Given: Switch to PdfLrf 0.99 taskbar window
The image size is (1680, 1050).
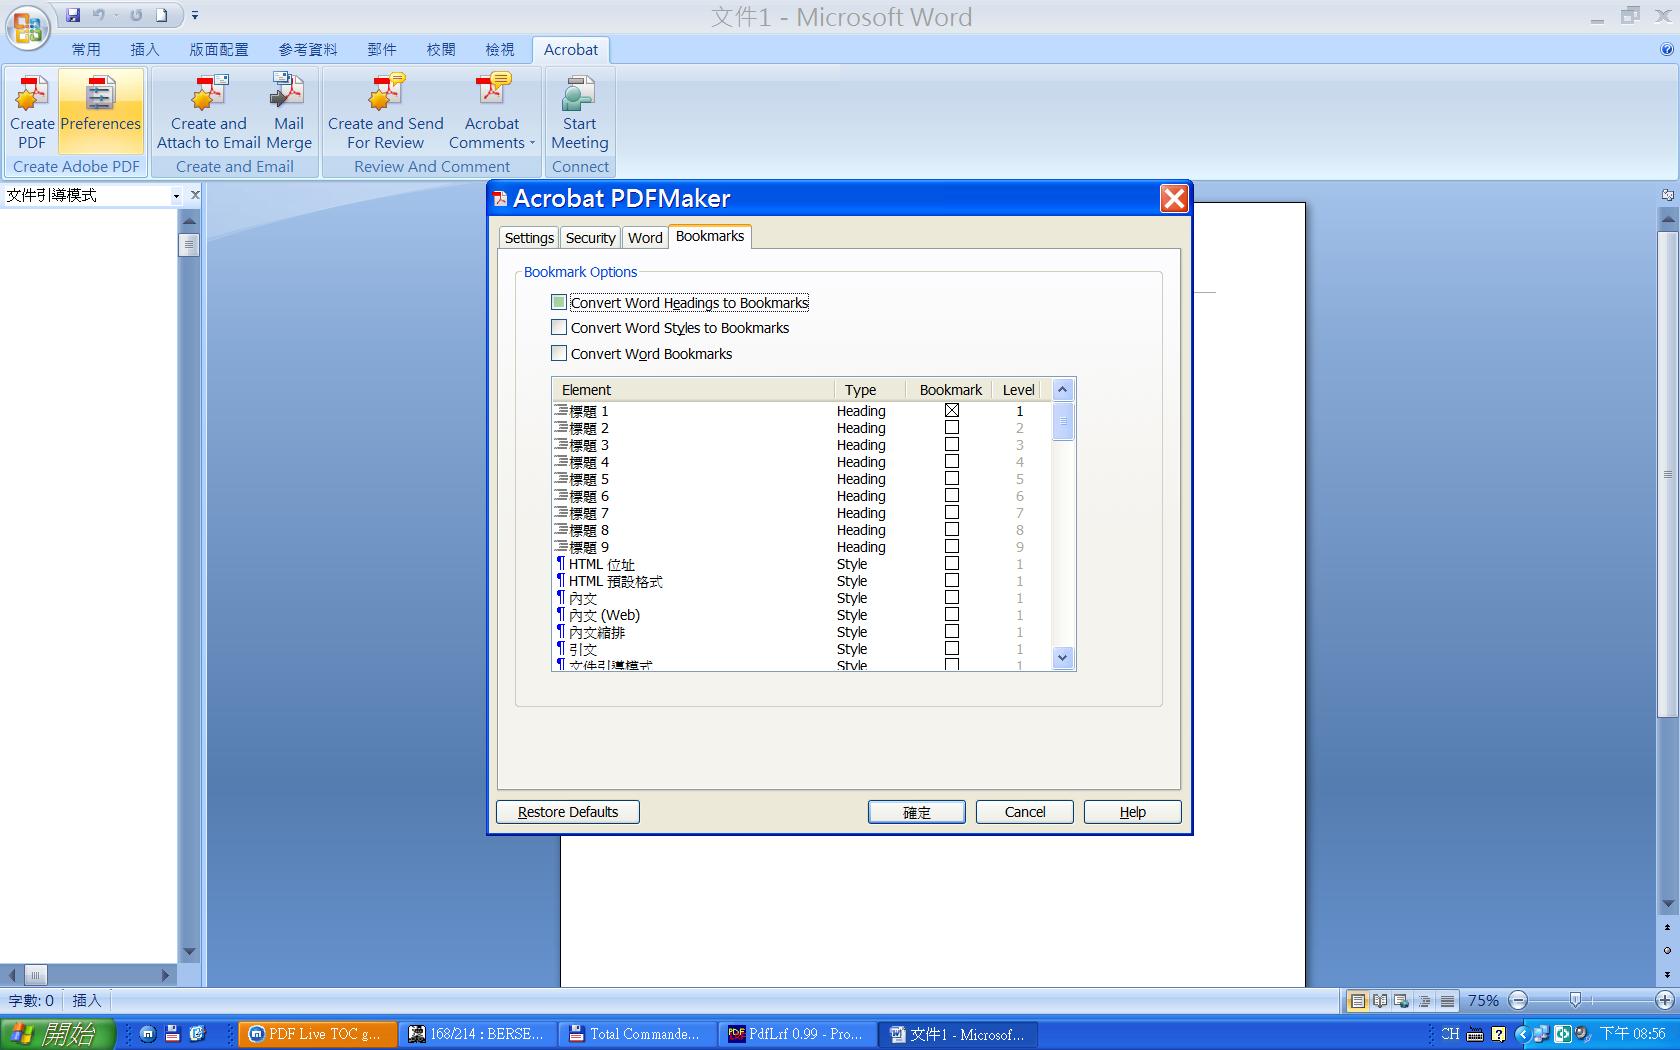Looking at the screenshot, I should pos(797,1034).
